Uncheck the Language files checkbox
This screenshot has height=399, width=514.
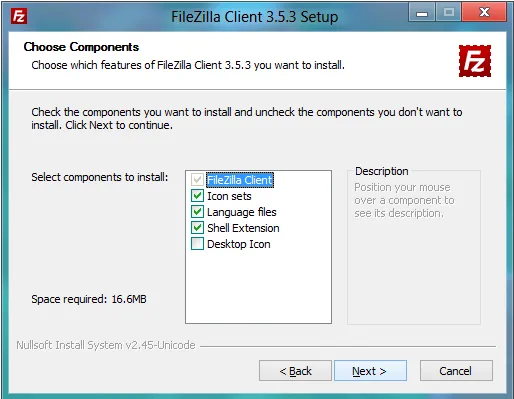197,212
